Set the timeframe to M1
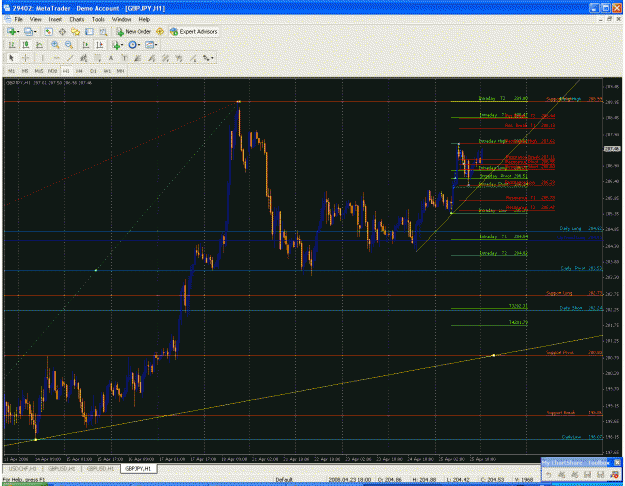Viewport: 625px width, 486px height. click(11, 71)
